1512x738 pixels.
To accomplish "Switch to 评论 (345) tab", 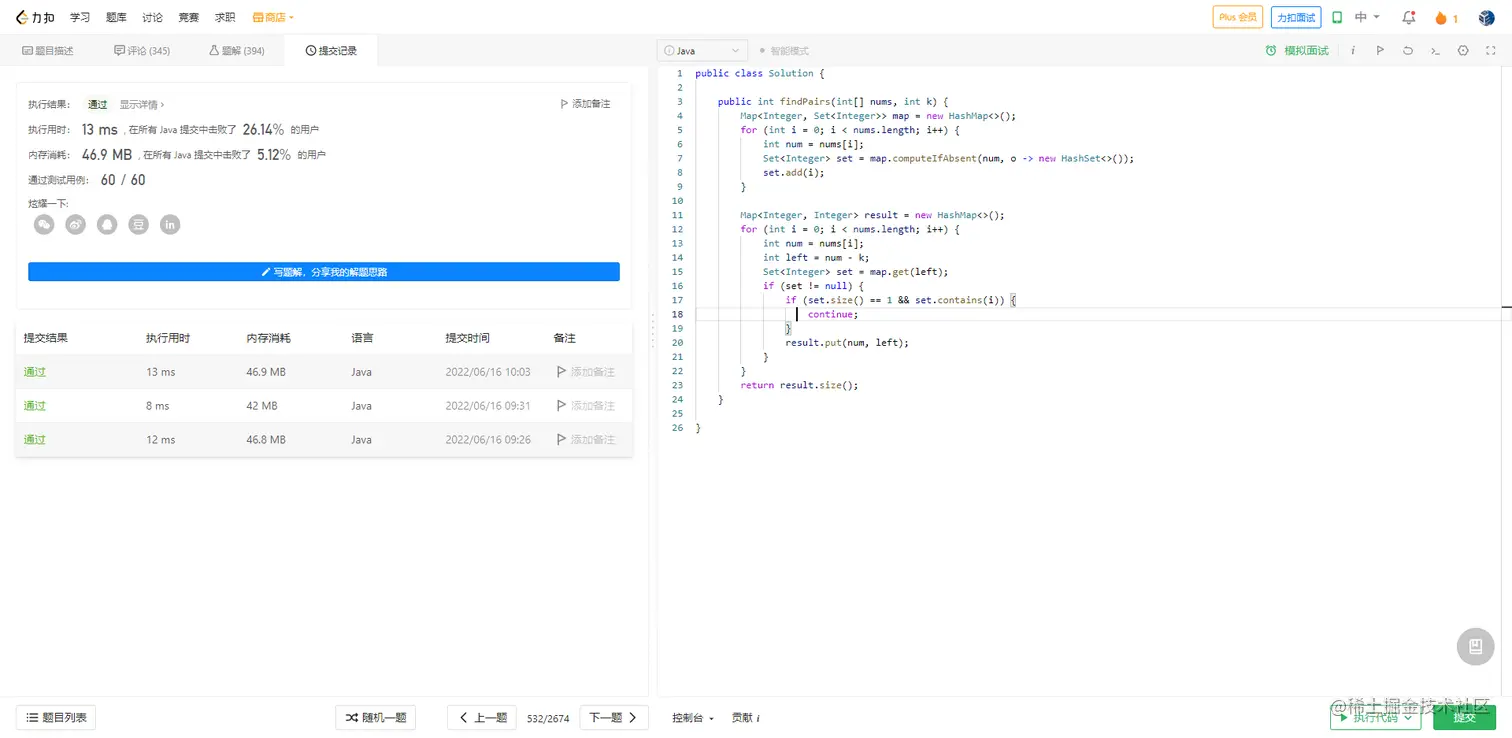I will [142, 51].
